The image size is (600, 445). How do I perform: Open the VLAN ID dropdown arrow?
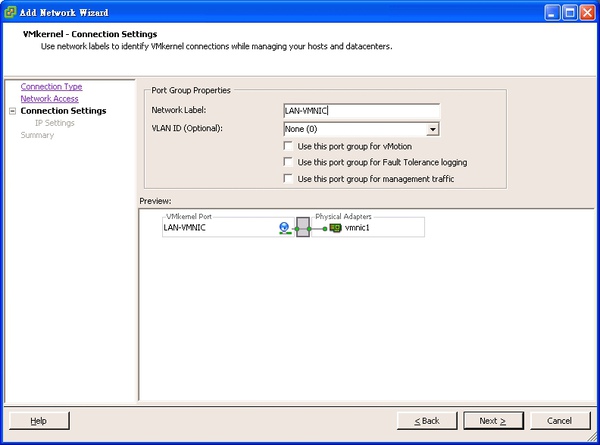point(432,129)
